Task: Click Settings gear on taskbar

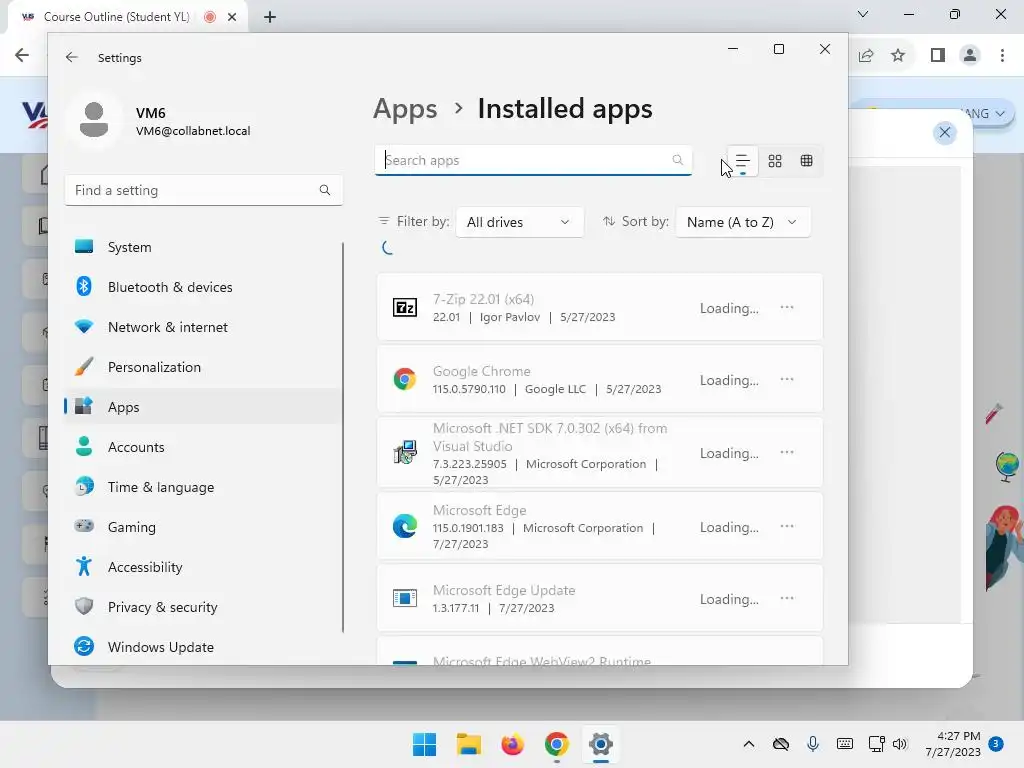Action: 601,744
